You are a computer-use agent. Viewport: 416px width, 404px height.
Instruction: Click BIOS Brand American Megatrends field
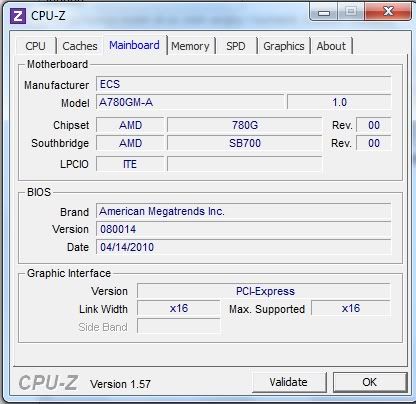(243, 211)
